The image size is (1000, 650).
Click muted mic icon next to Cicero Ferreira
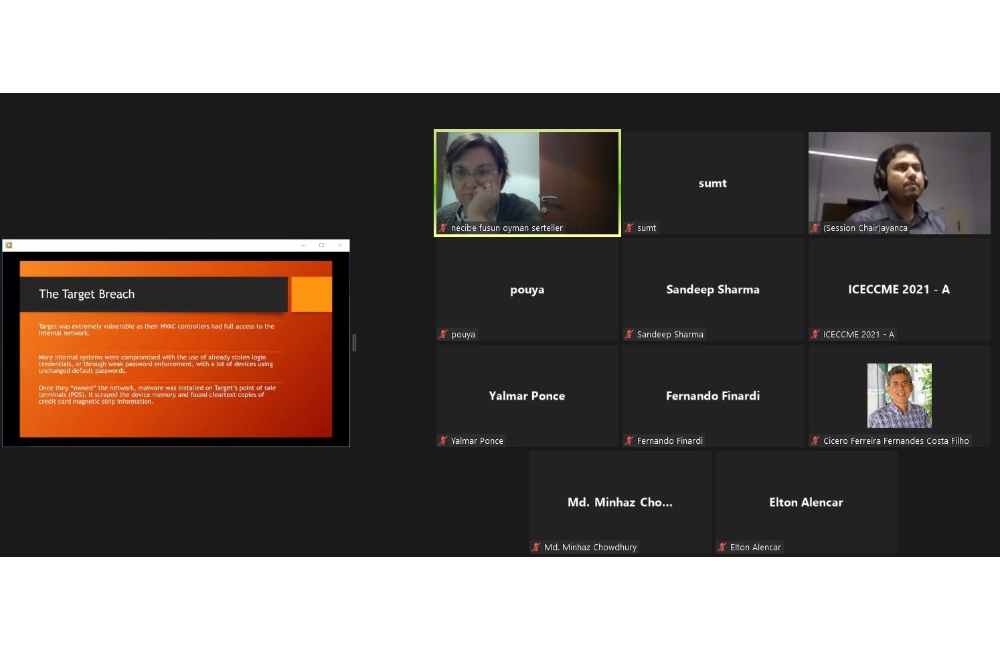click(816, 440)
